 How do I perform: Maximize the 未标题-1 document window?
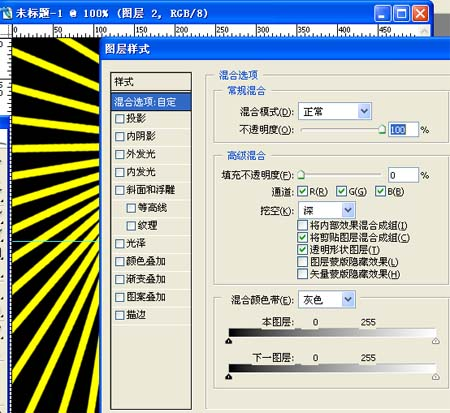tap(401, 14)
